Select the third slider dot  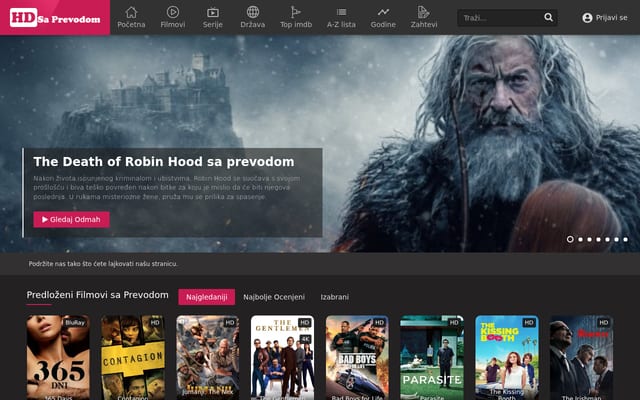(x=589, y=240)
